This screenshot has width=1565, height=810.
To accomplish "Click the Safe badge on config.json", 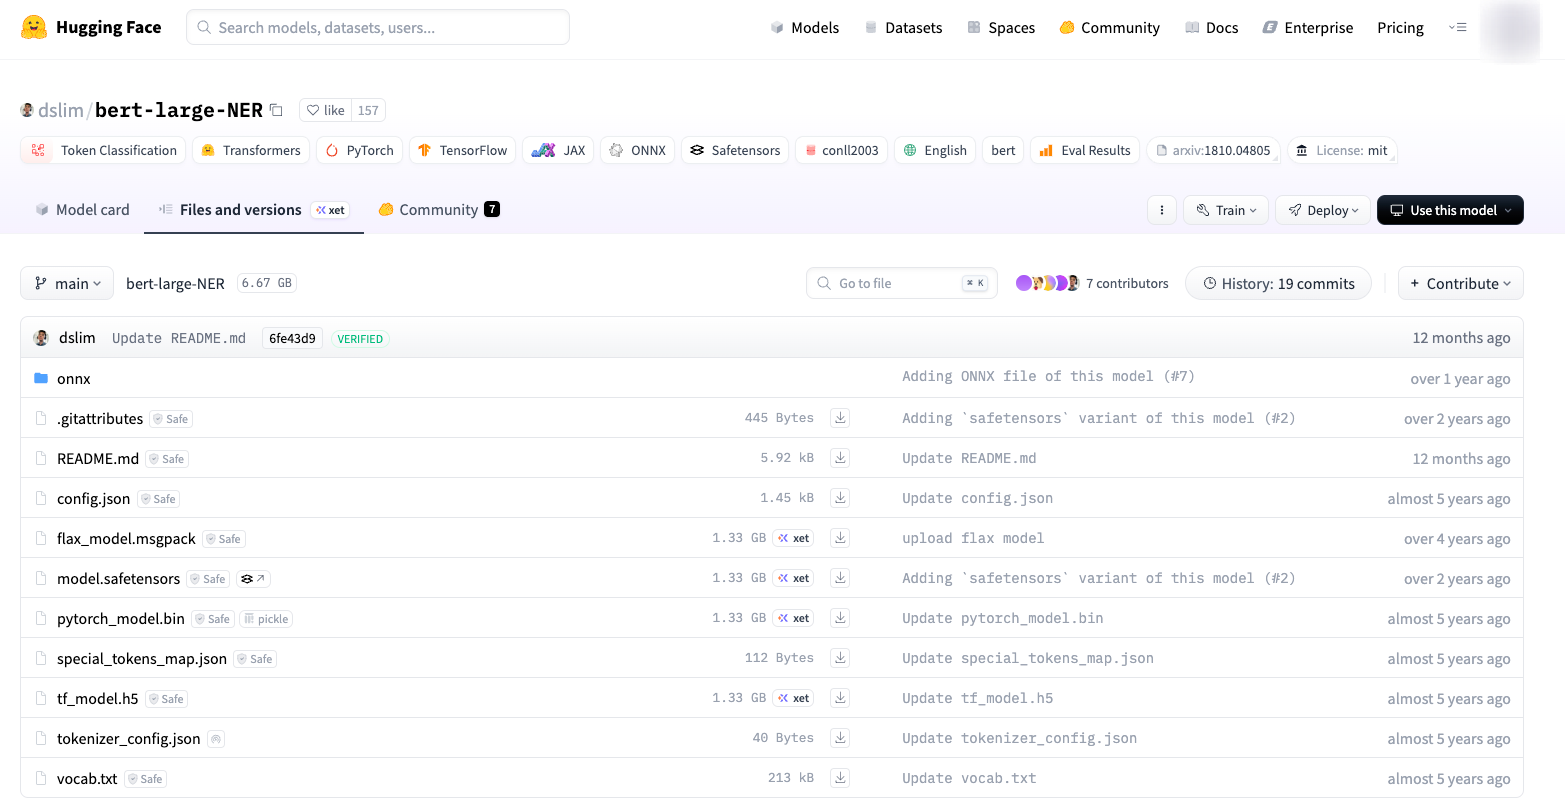I will point(159,499).
